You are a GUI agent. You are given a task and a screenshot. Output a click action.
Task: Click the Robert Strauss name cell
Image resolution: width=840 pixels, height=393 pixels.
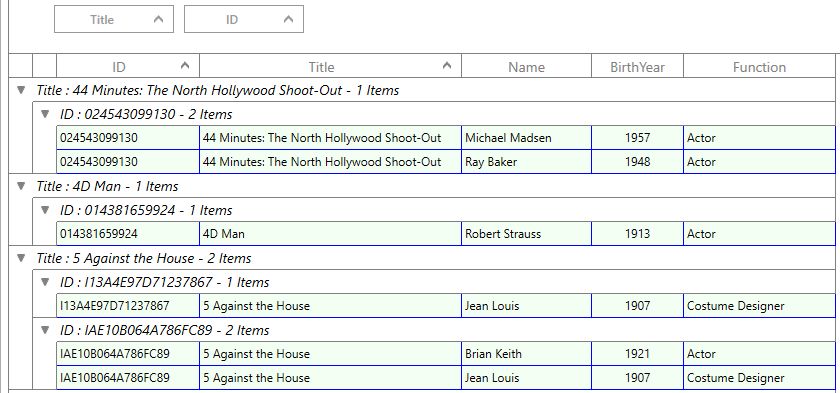point(526,233)
